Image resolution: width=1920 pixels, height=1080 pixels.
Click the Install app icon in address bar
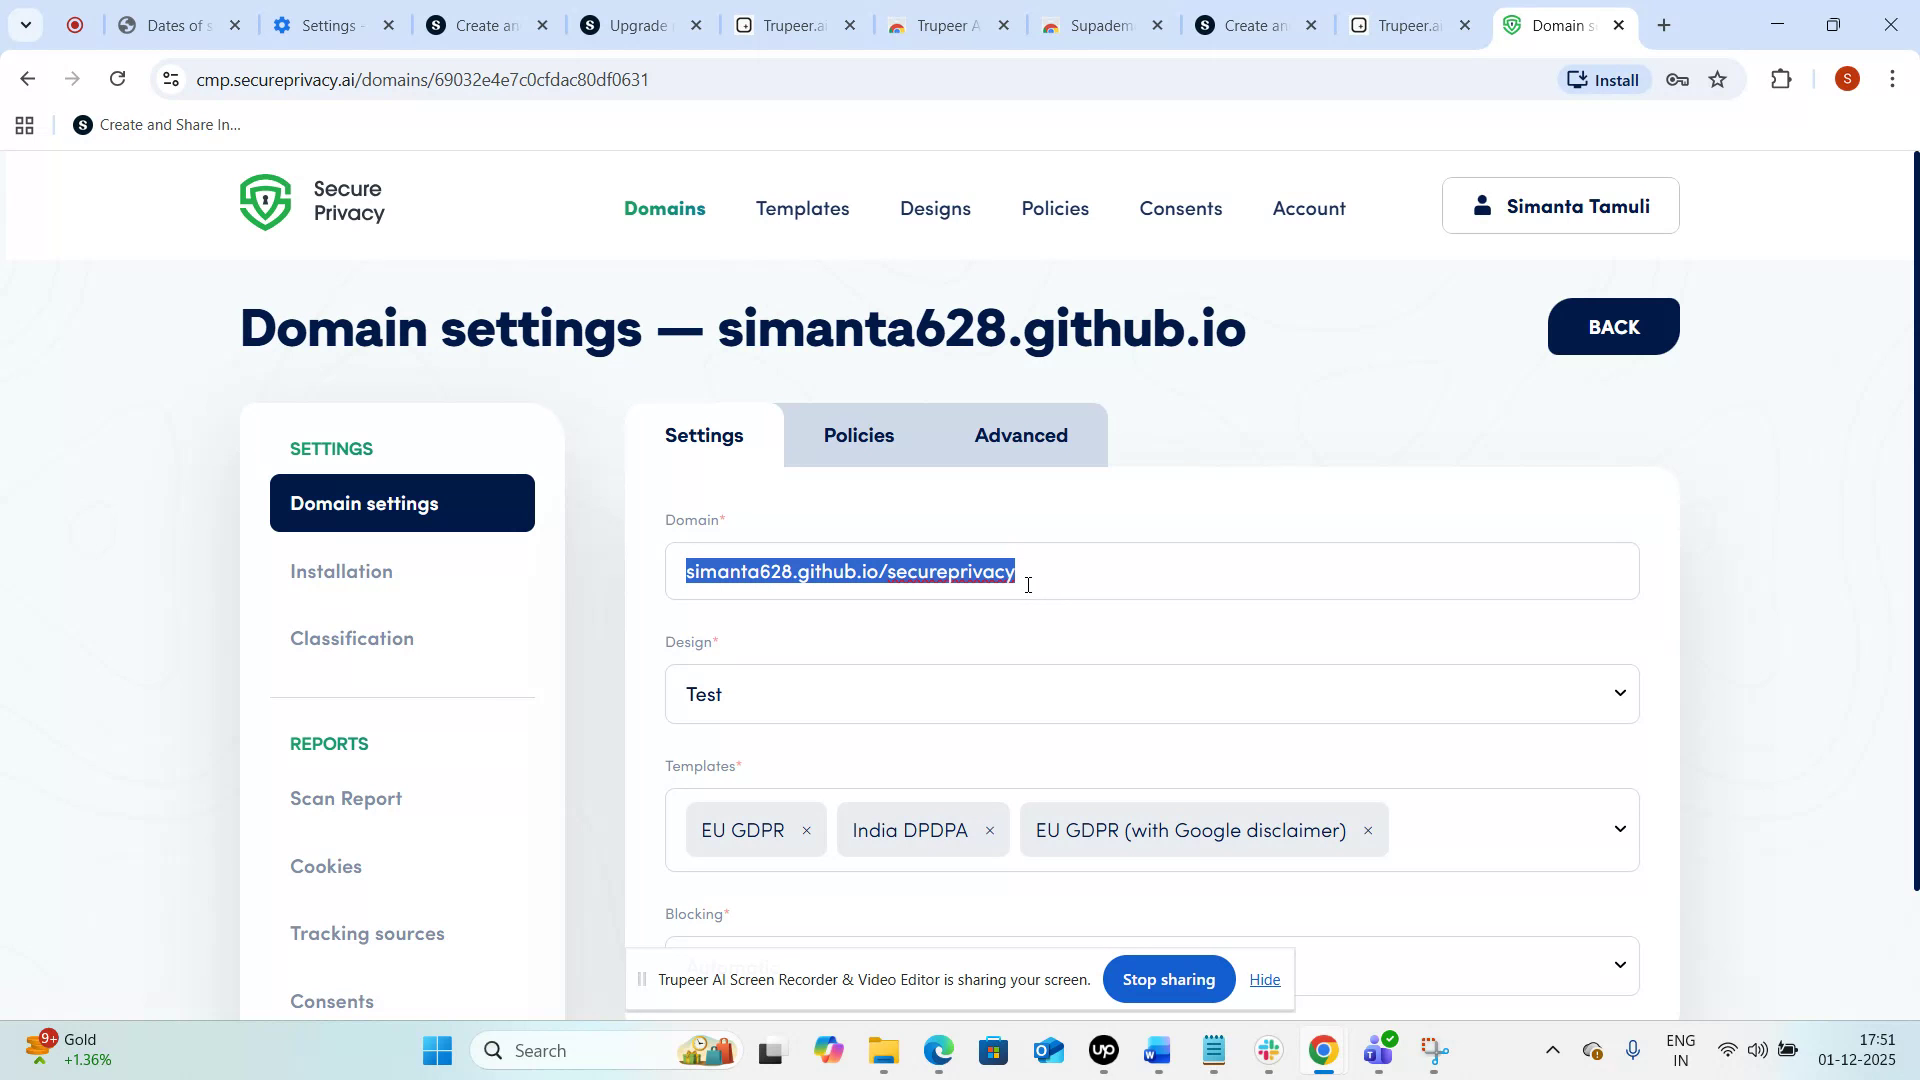(1602, 79)
